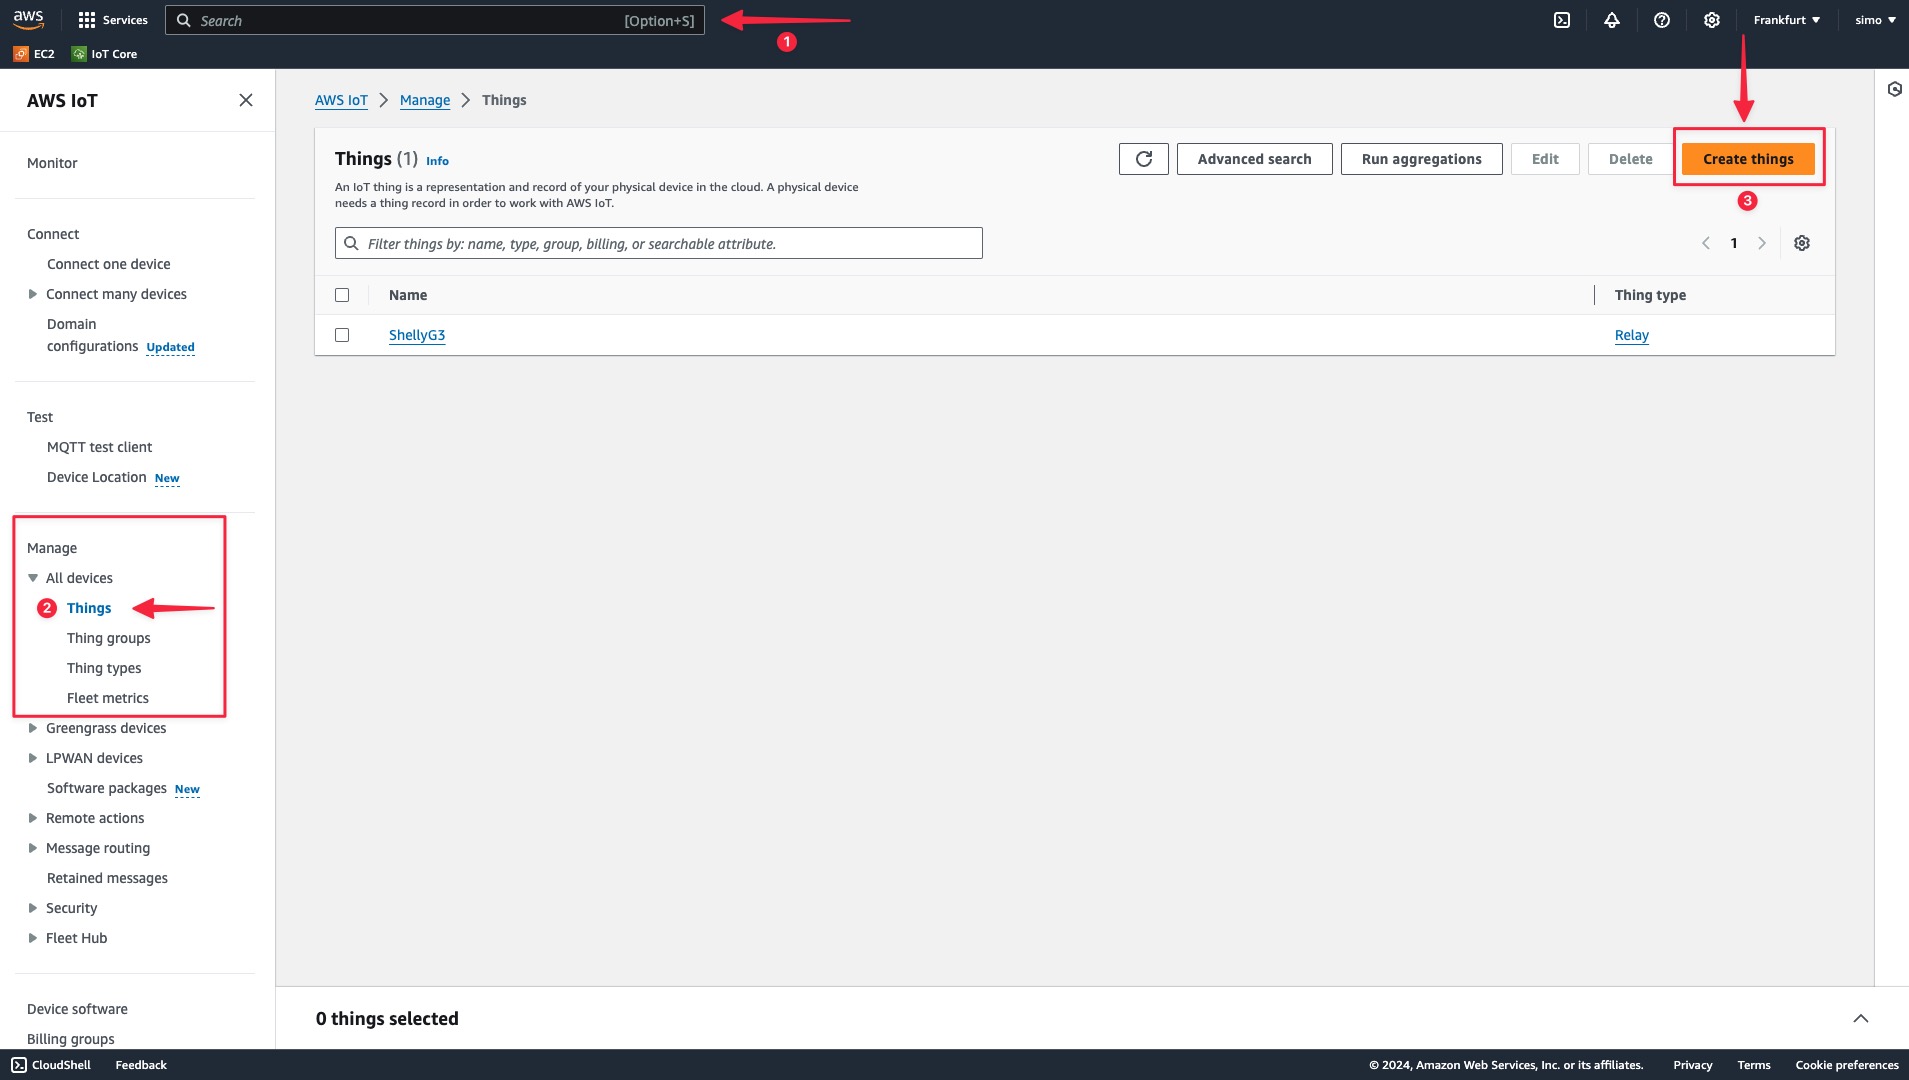Viewport: 1909px width, 1080px height.
Task: Close the AWS IoT sidebar panel
Action: (245, 100)
